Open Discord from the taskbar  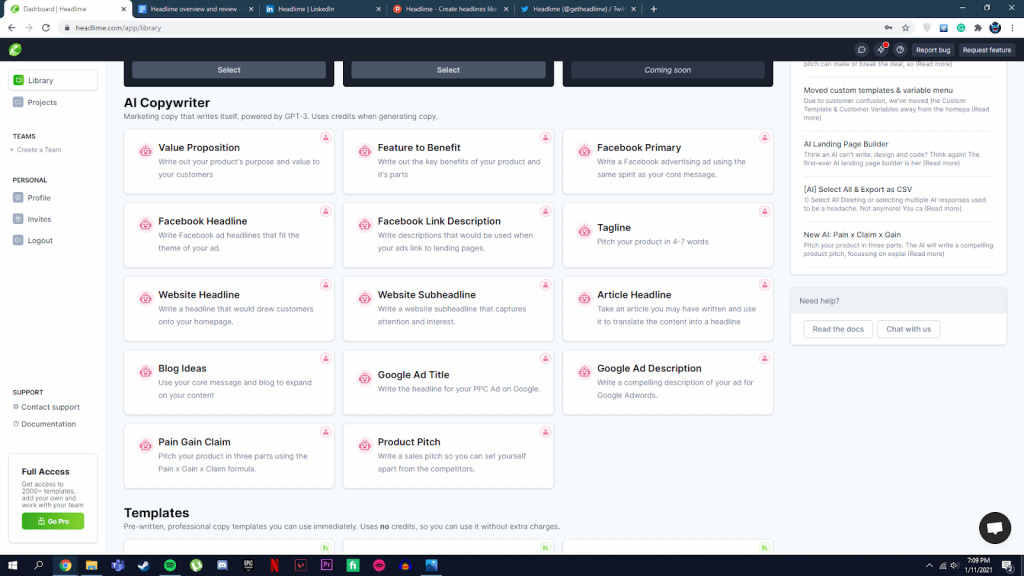222,566
